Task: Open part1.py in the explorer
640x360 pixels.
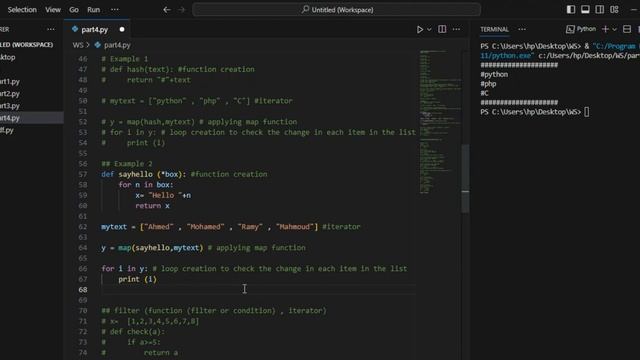Action: [10, 82]
